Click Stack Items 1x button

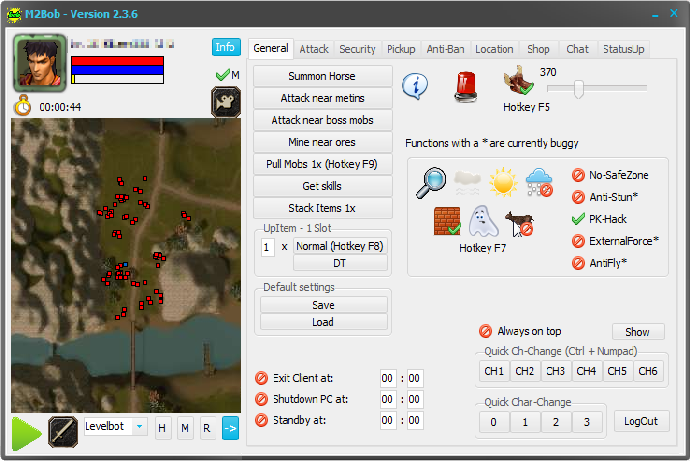point(323,208)
